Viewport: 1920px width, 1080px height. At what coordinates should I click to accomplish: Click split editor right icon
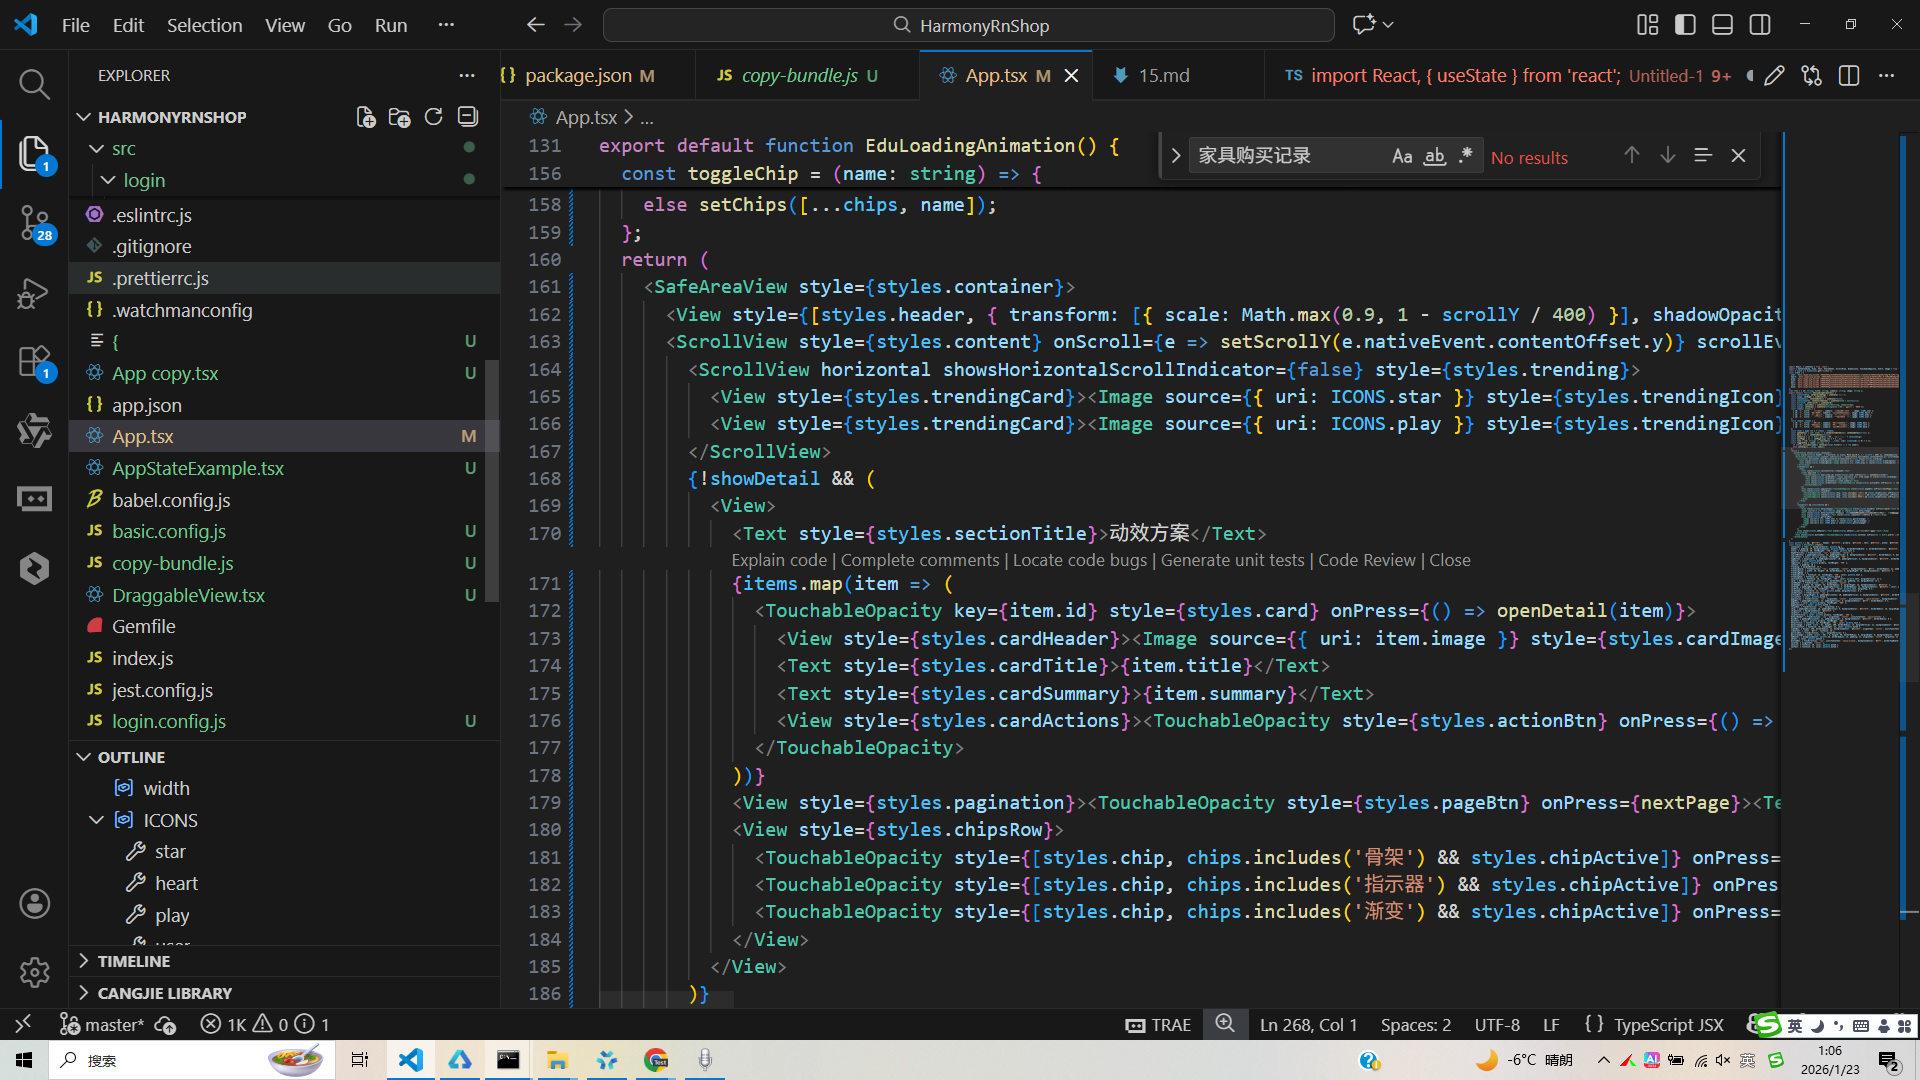[x=1848, y=76]
